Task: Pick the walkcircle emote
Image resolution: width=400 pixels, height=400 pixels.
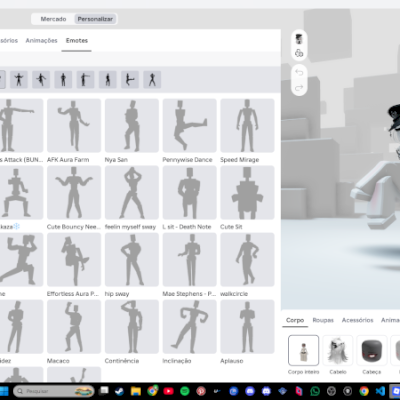Action: (247, 259)
